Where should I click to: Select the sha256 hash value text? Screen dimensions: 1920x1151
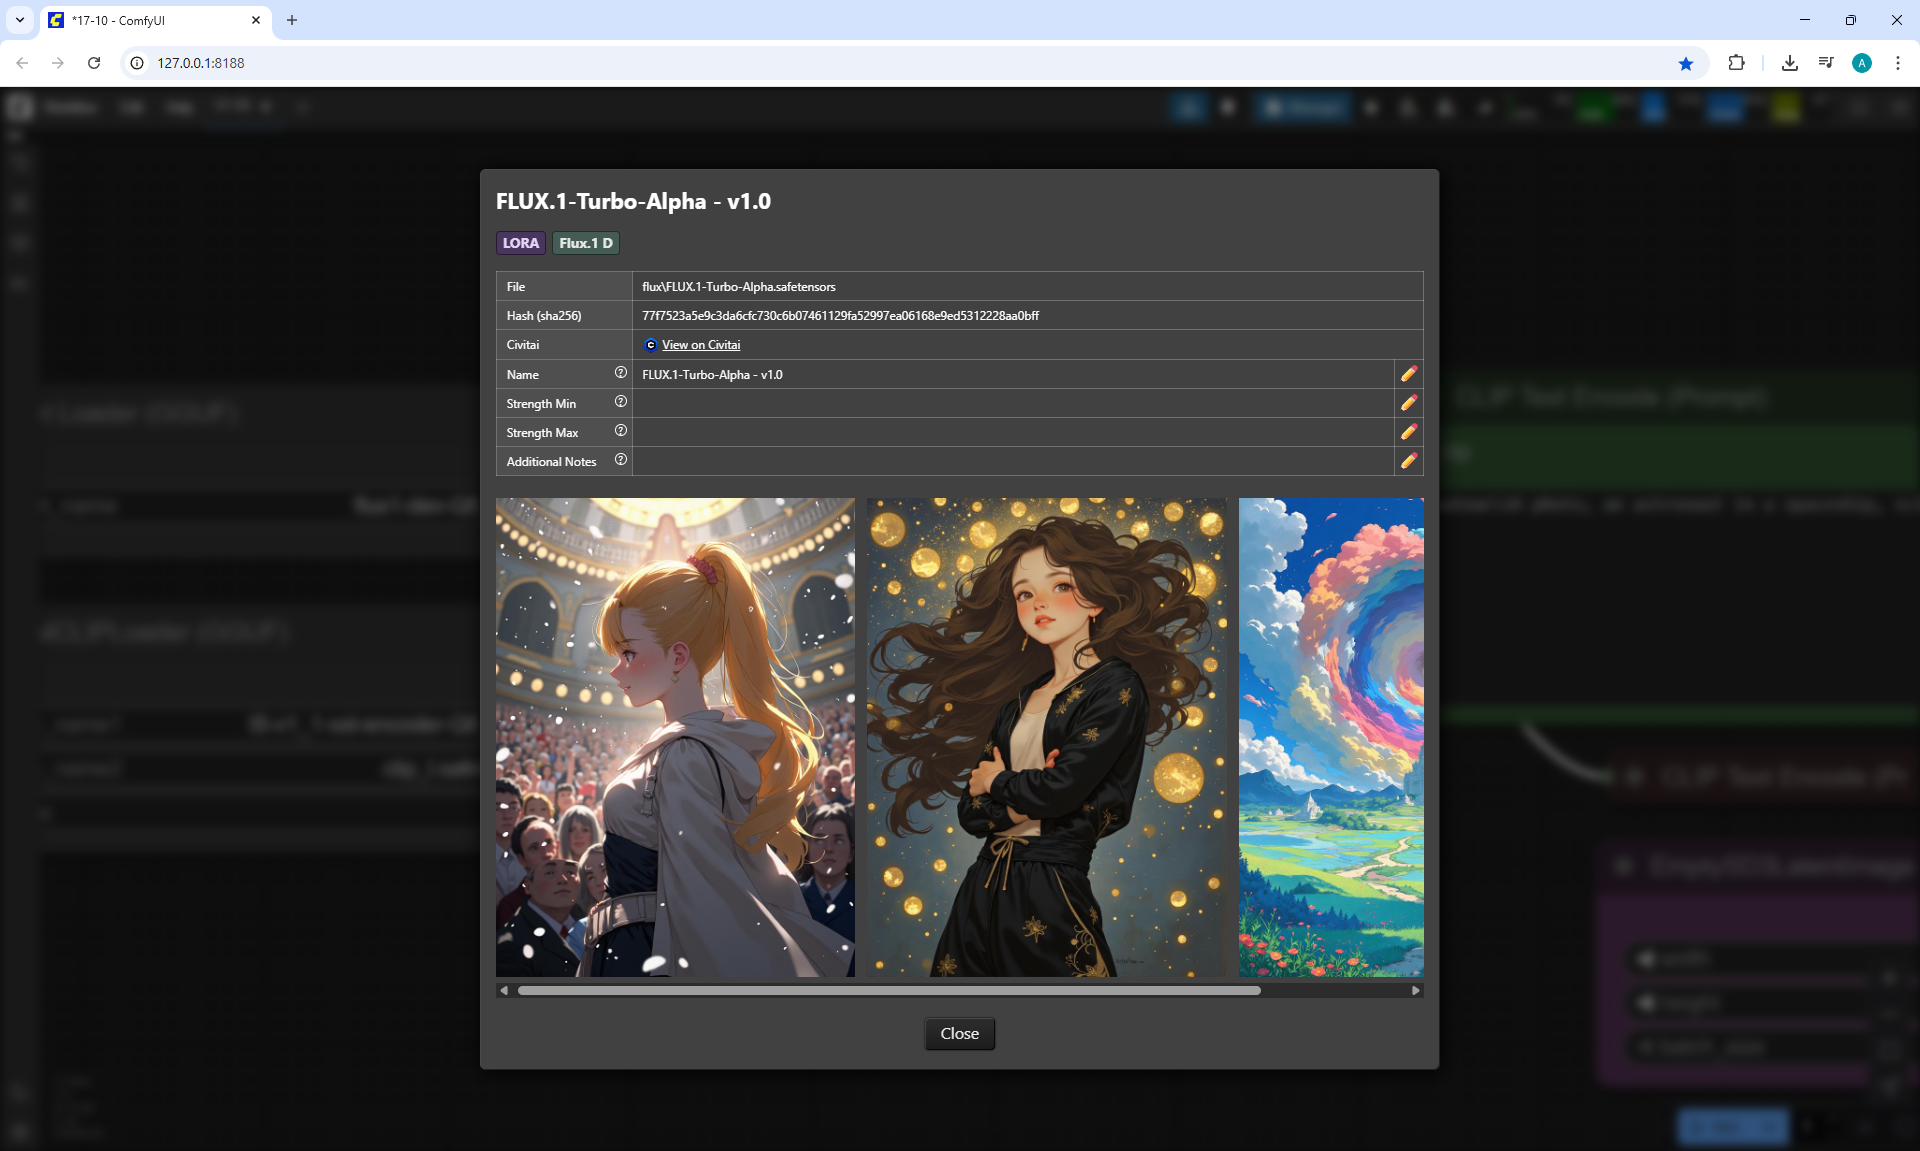click(840, 316)
